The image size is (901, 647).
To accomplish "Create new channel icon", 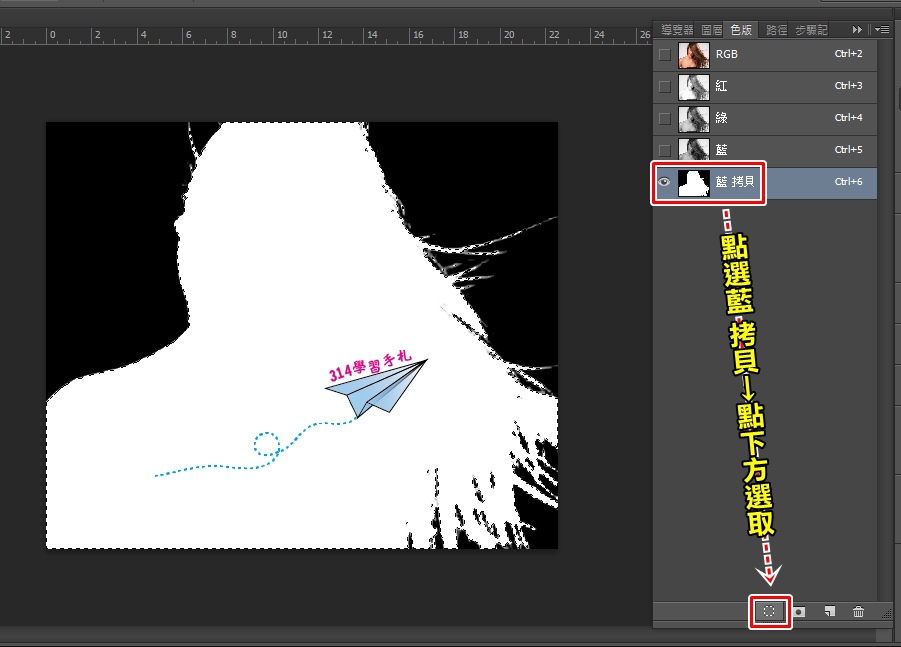I will (829, 611).
